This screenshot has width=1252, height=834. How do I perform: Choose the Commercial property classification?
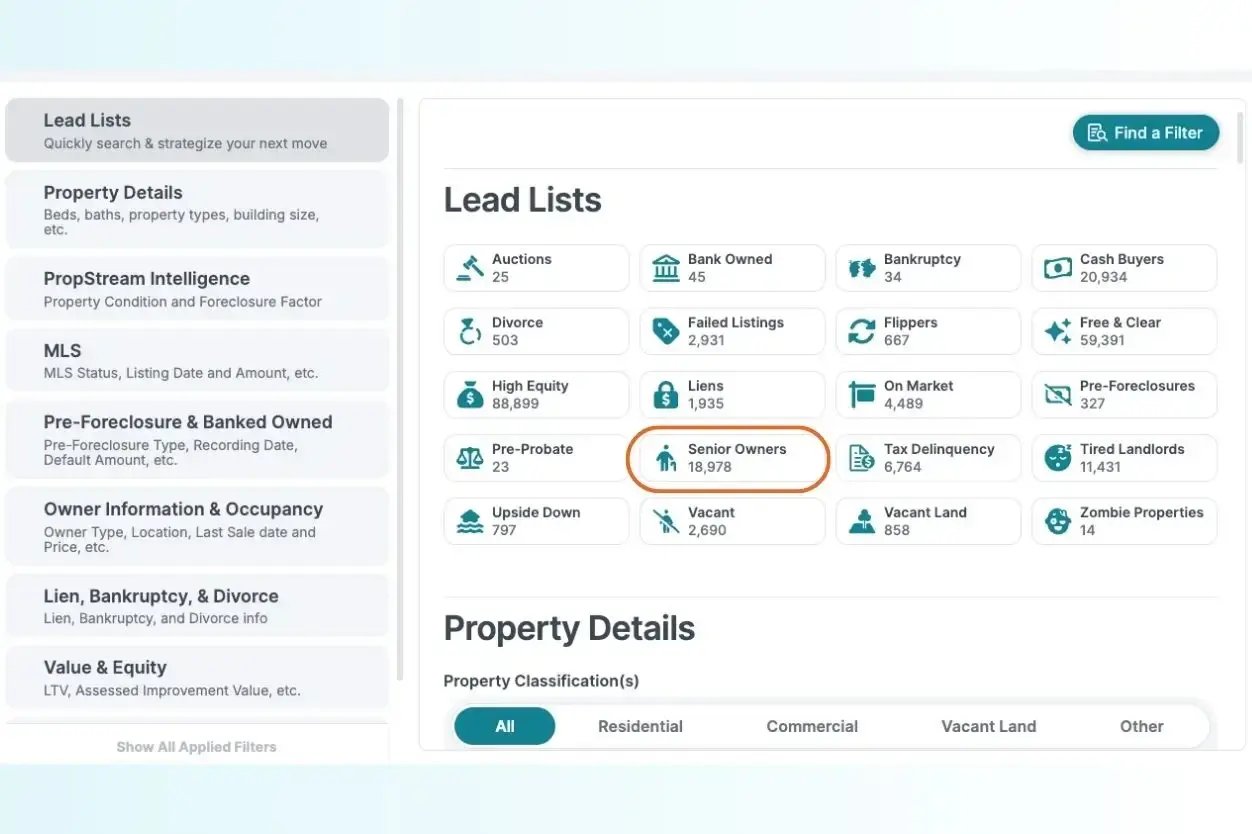tap(812, 726)
